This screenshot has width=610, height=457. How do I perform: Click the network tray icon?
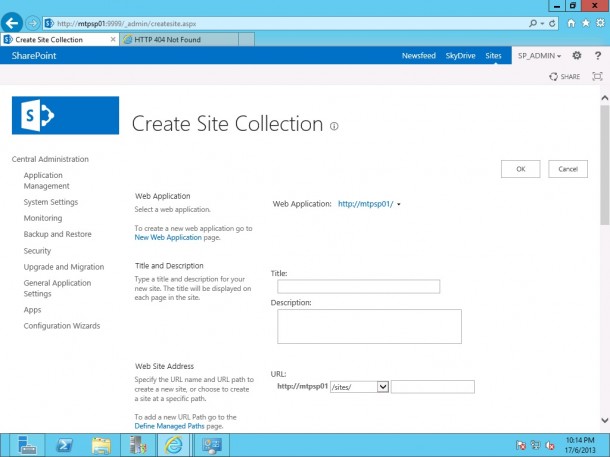536,445
